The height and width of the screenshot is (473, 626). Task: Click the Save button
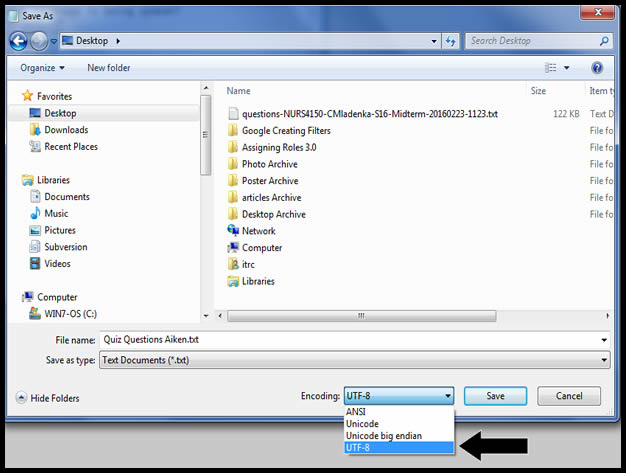[x=495, y=396]
